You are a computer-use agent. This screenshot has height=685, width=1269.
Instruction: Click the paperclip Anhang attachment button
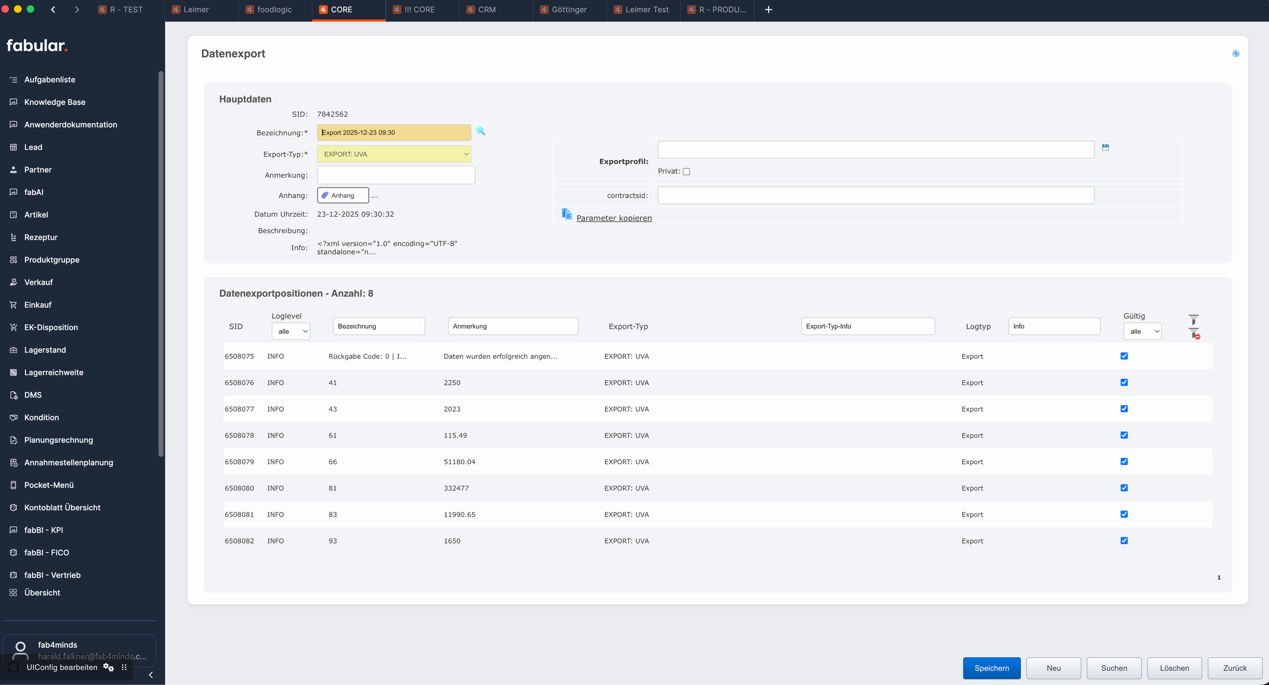point(343,196)
